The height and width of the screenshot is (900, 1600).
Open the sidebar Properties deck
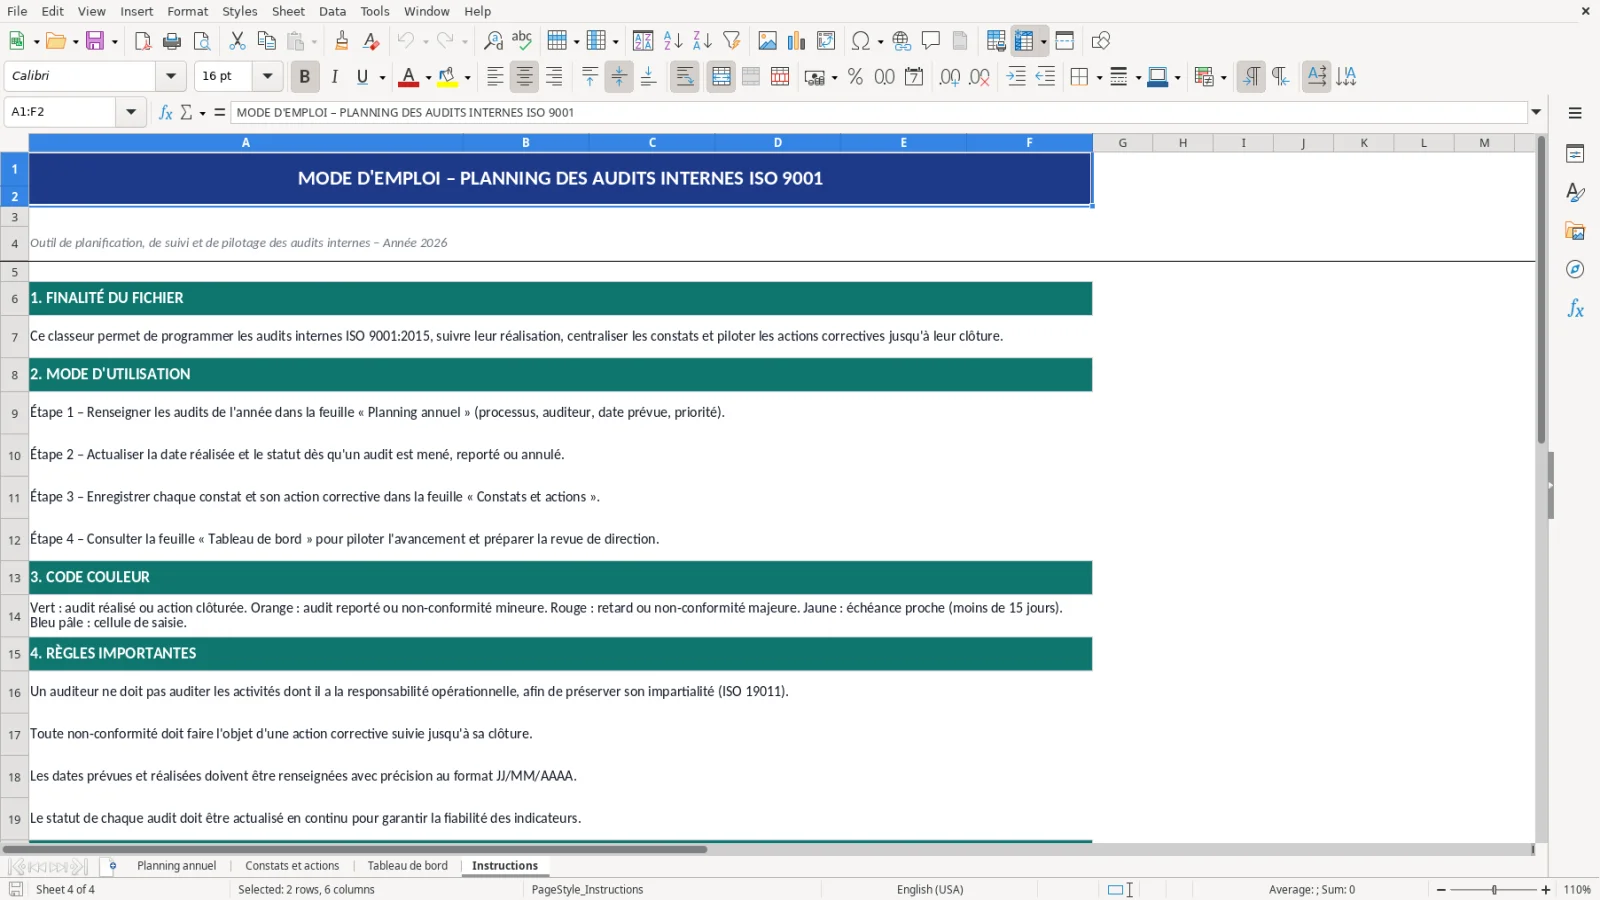coord(1575,154)
